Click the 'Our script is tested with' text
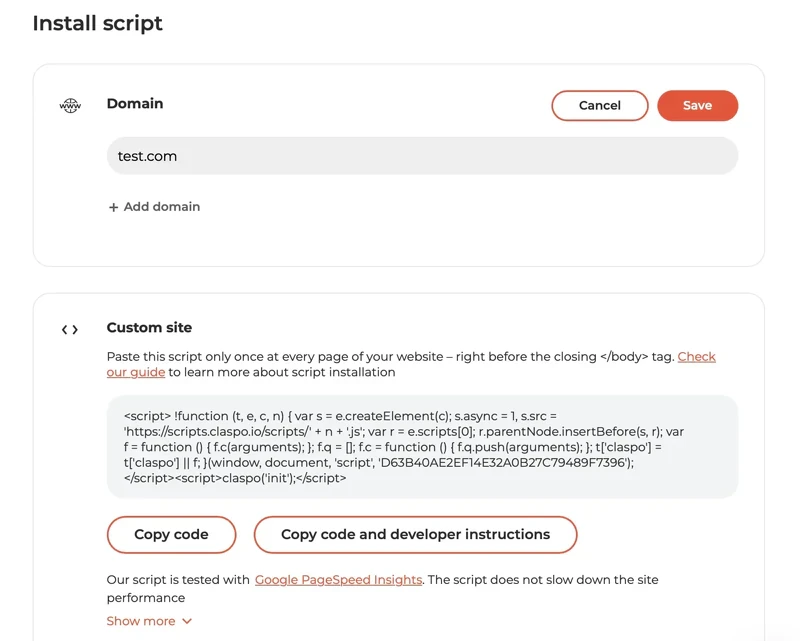Viewport: 800px width, 641px height. click(178, 579)
